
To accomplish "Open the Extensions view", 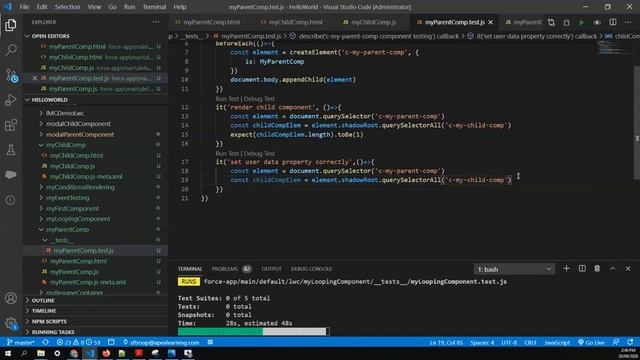I will pyautogui.click(x=11, y=125).
